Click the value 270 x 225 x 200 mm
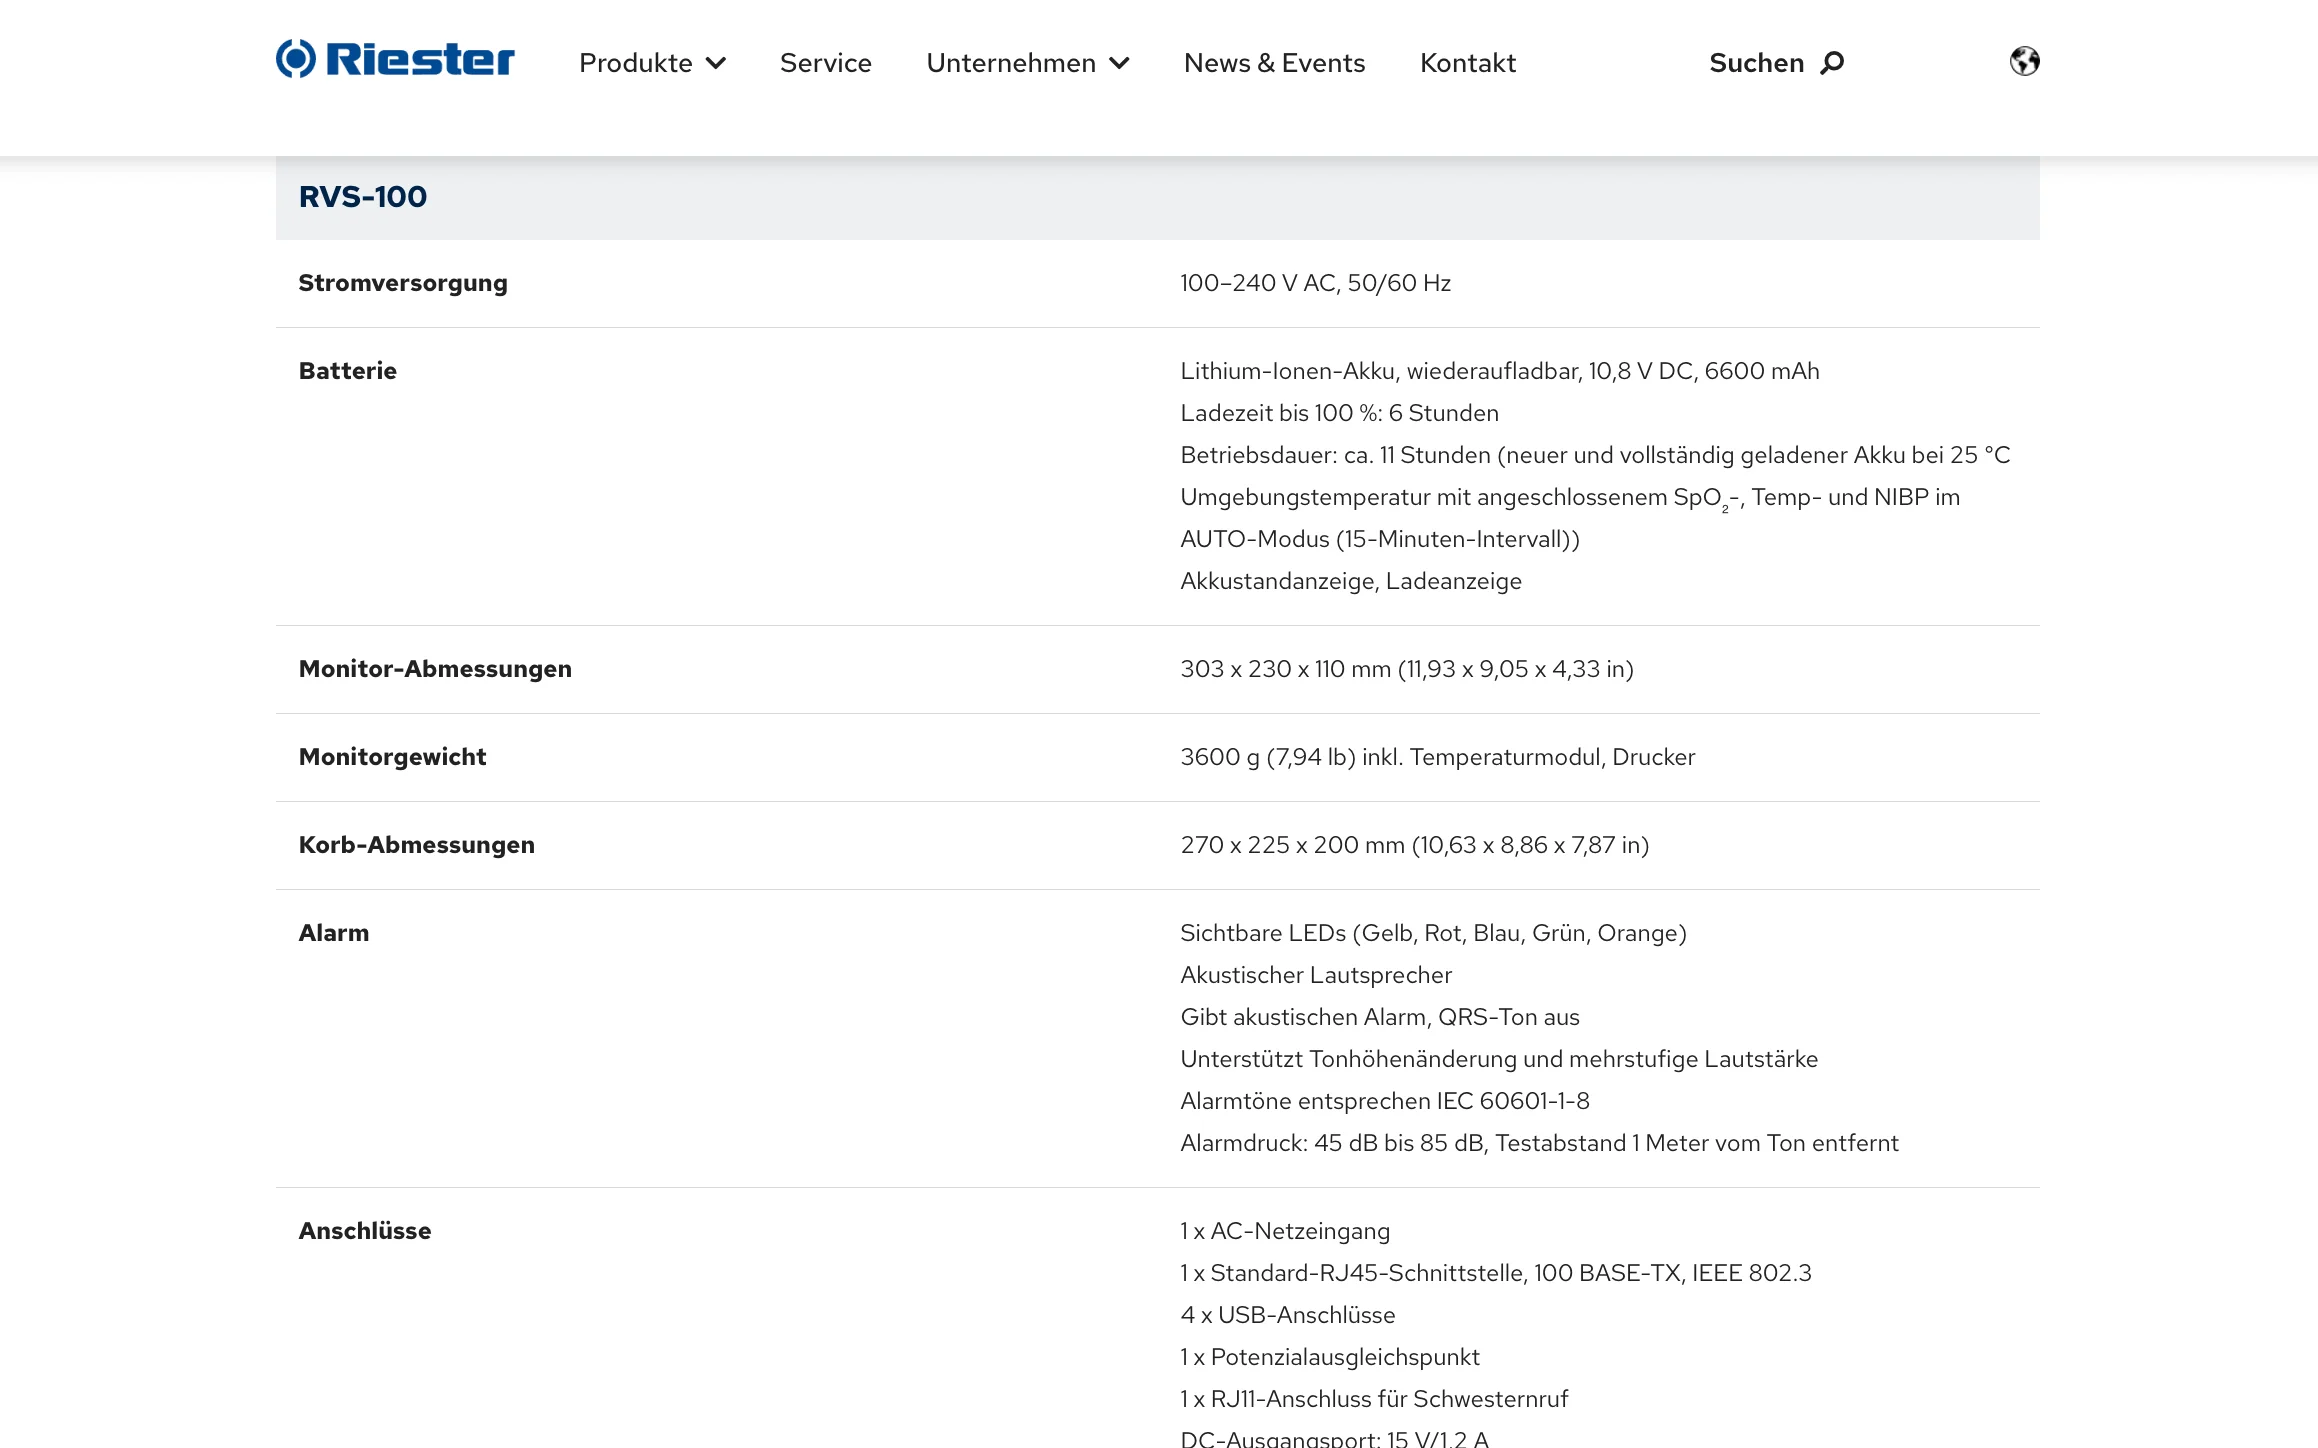Image resolution: width=2318 pixels, height=1448 pixels. [1415, 845]
